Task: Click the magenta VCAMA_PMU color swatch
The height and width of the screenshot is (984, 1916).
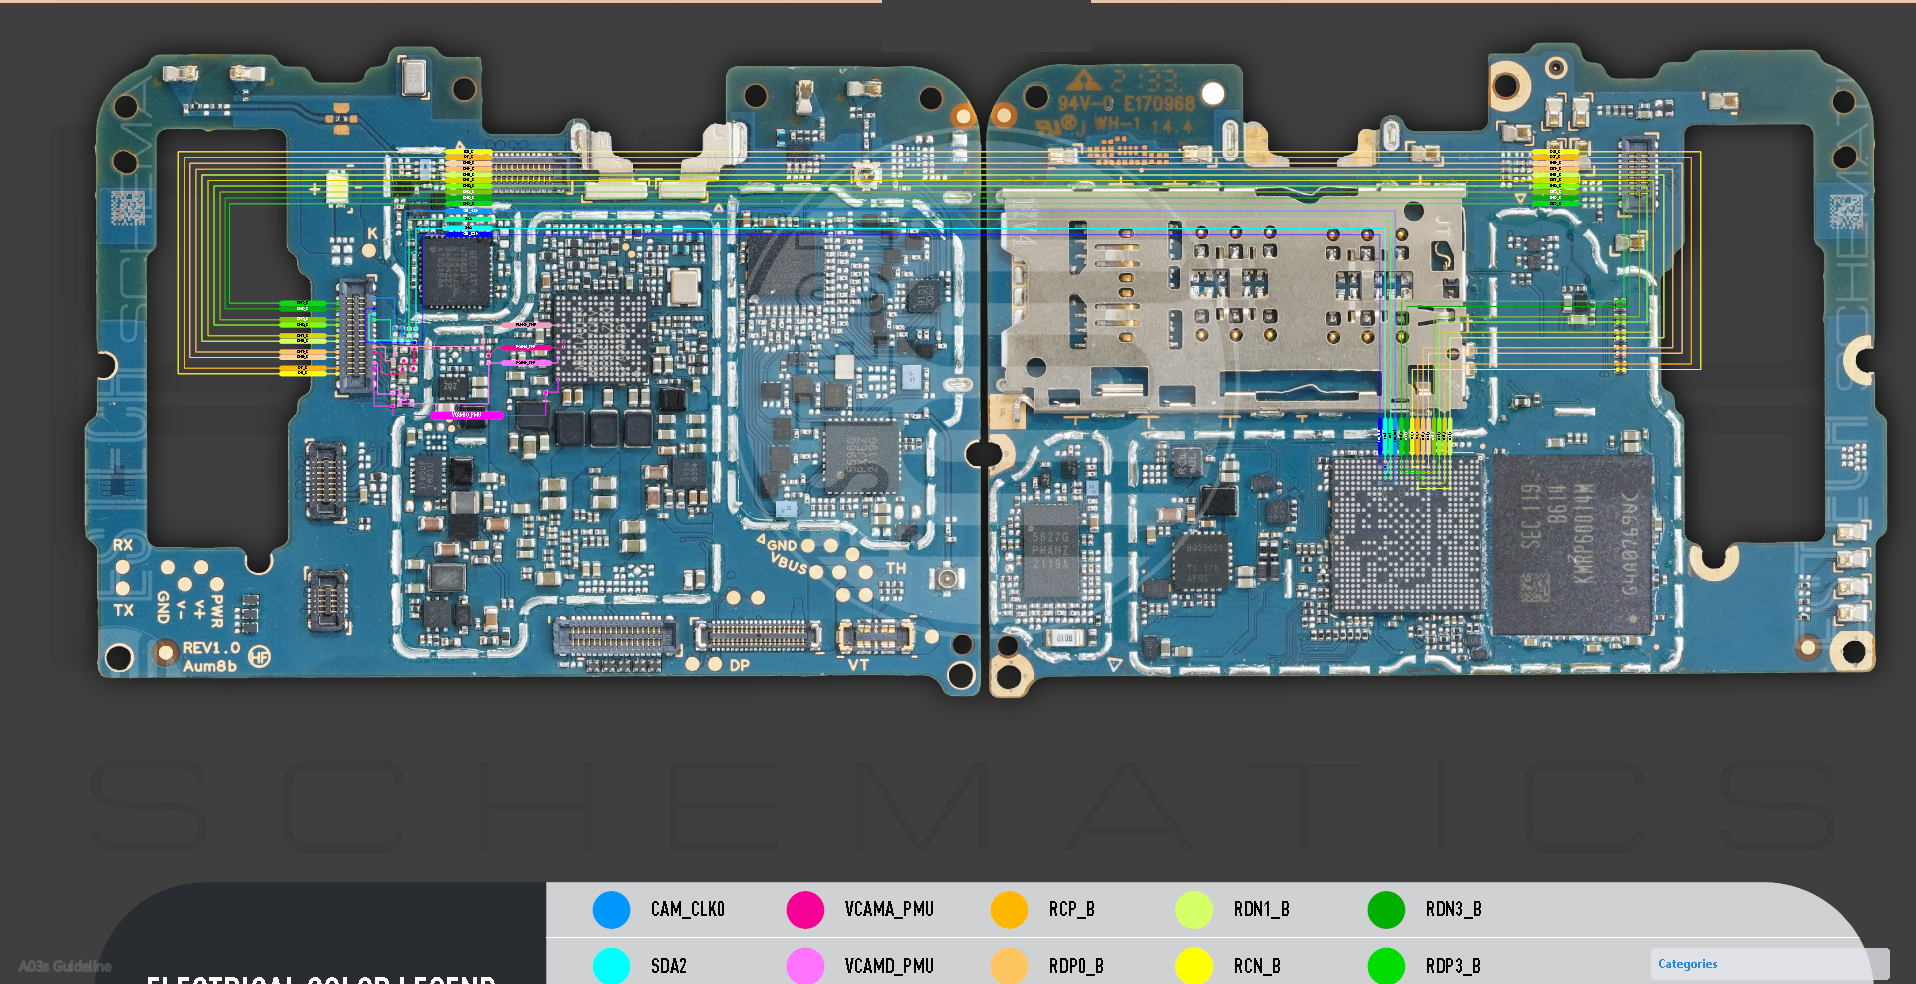Action: point(805,909)
